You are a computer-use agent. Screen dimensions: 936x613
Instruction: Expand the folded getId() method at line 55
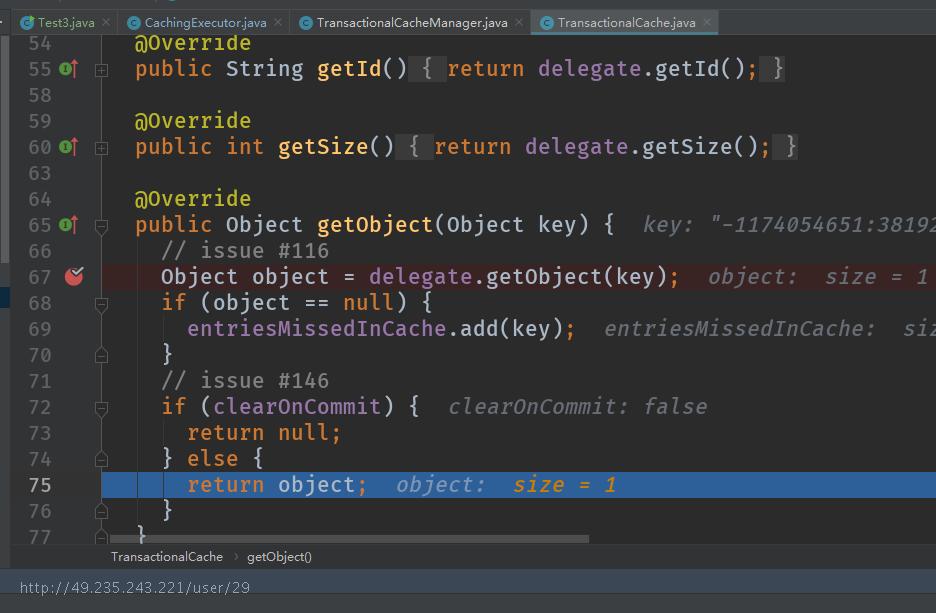coord(101,70)
